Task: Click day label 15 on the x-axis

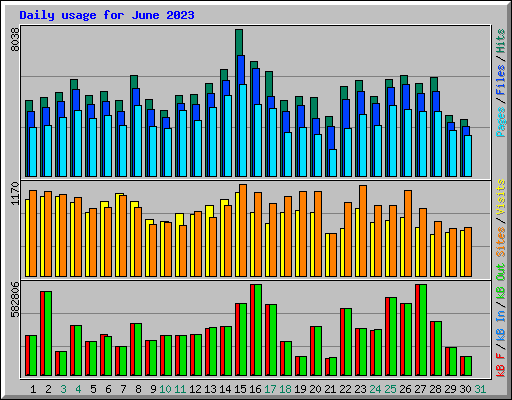Action: (x=240, y=389)
